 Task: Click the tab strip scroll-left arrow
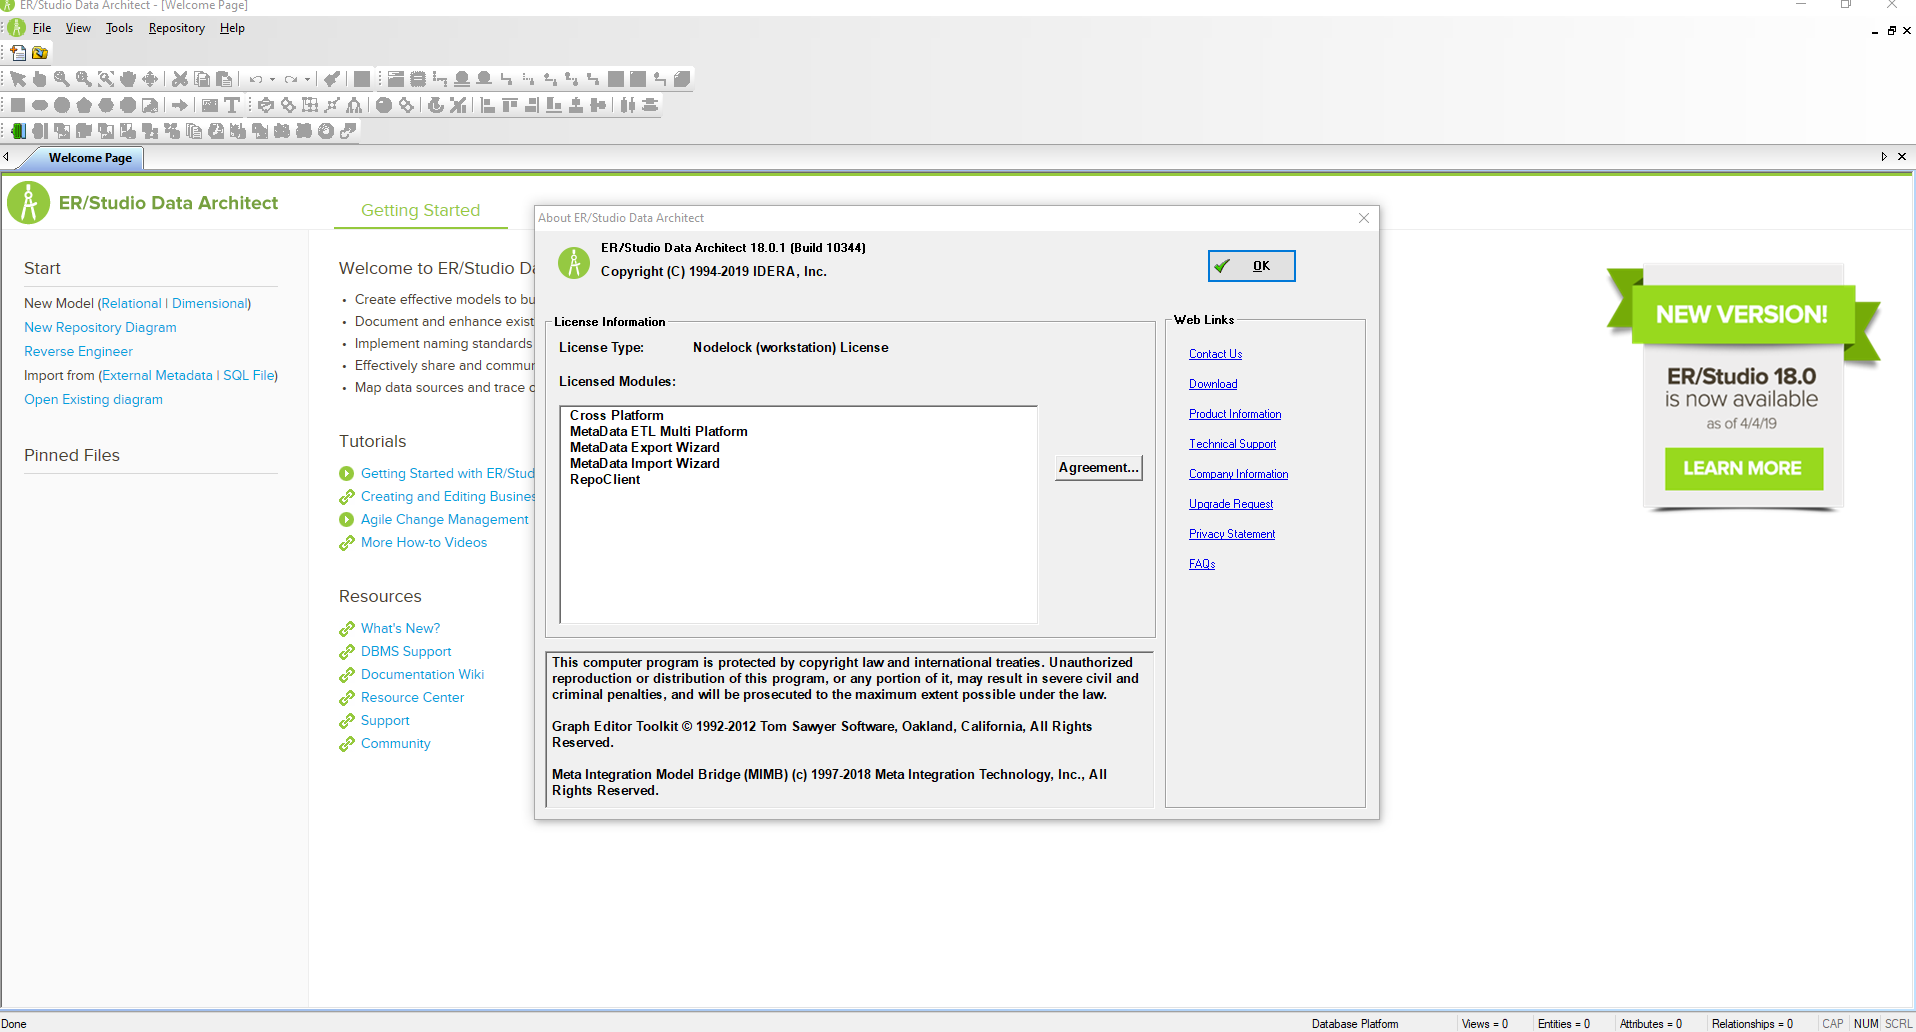pos(6,157)
